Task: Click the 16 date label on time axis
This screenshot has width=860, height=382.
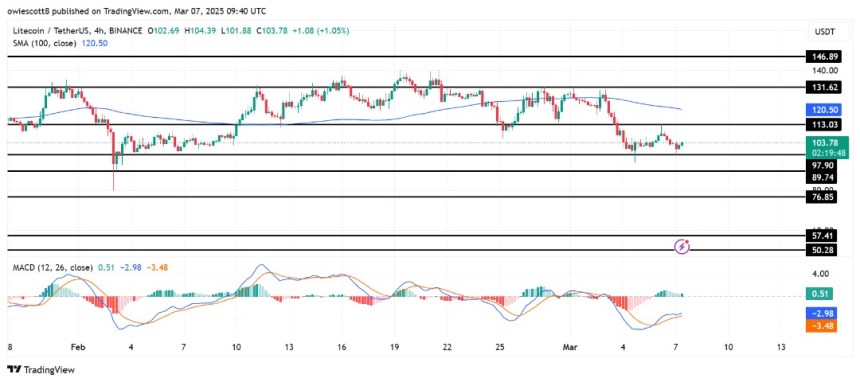Action: [x=341, y=347]
